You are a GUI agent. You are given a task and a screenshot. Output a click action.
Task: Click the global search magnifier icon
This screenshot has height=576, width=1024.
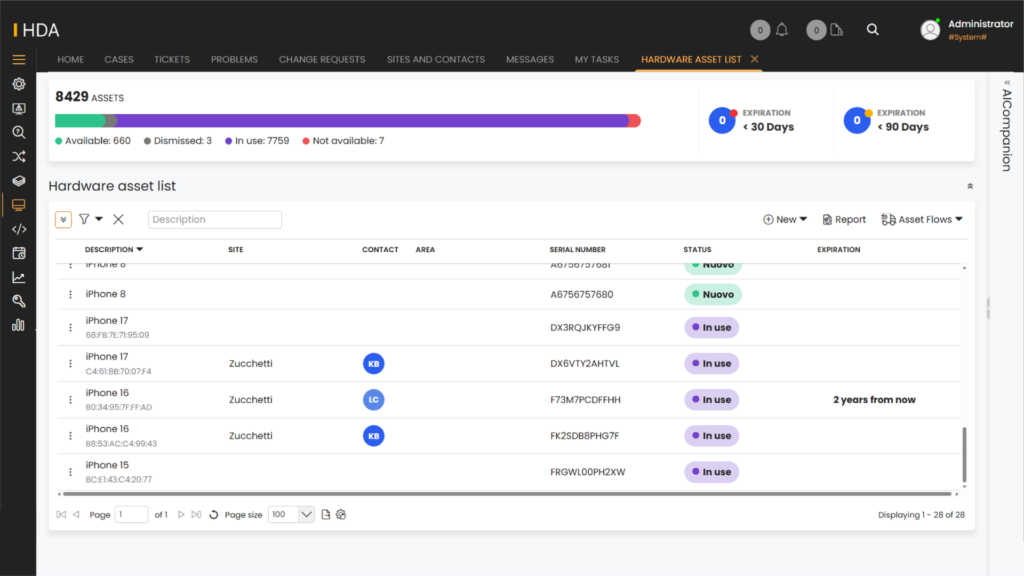click(872, 29)
